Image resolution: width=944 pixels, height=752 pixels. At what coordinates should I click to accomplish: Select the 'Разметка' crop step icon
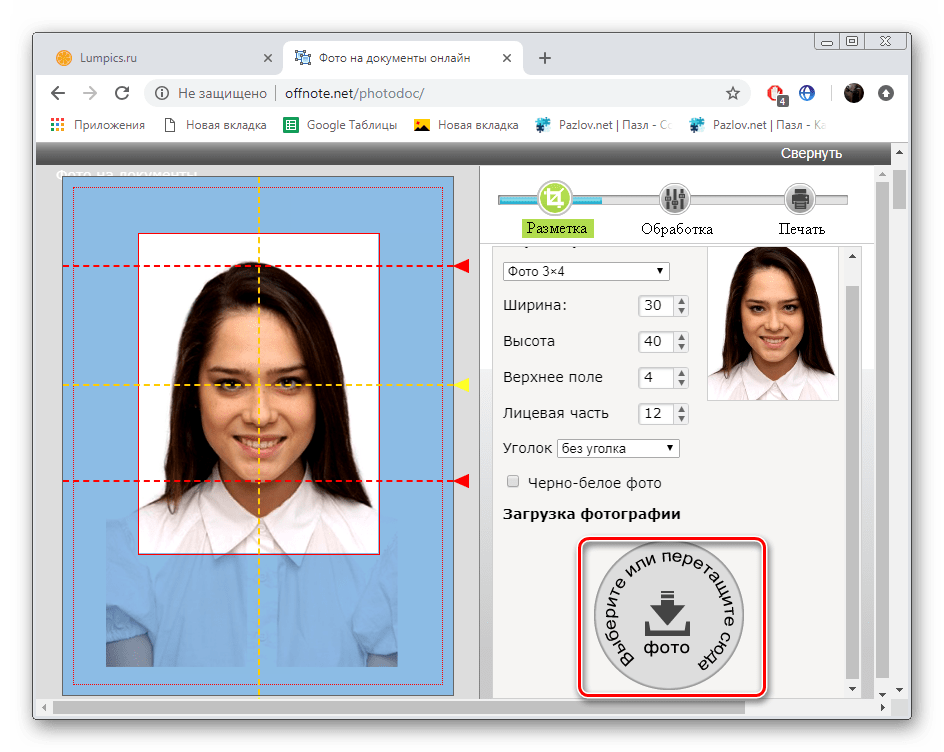554,197
